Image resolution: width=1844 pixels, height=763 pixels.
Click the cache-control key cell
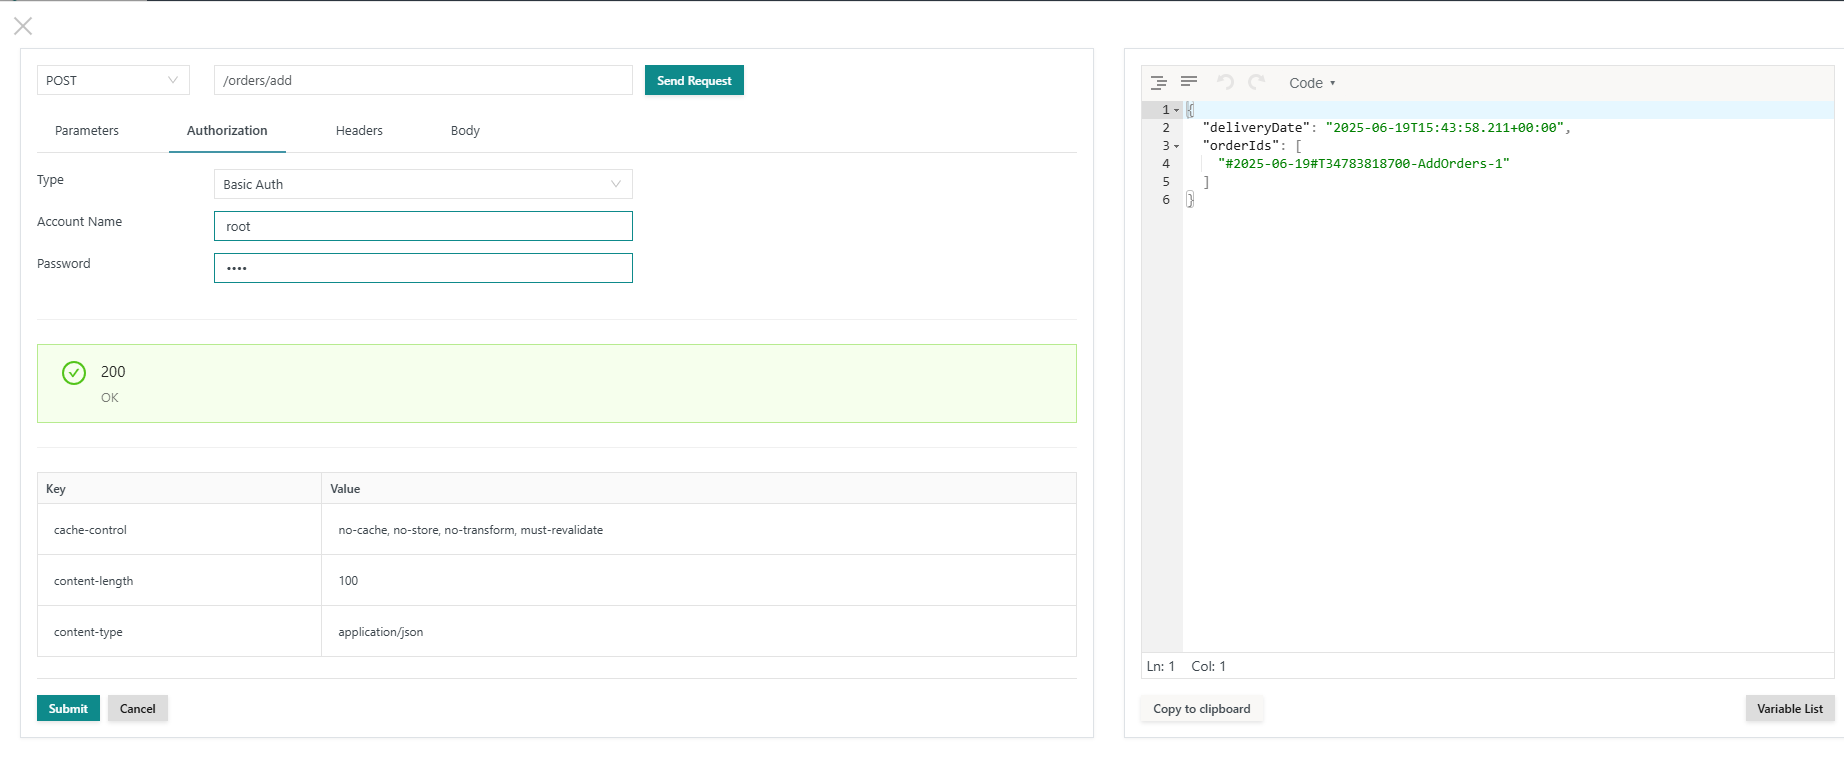click(179, 530)
